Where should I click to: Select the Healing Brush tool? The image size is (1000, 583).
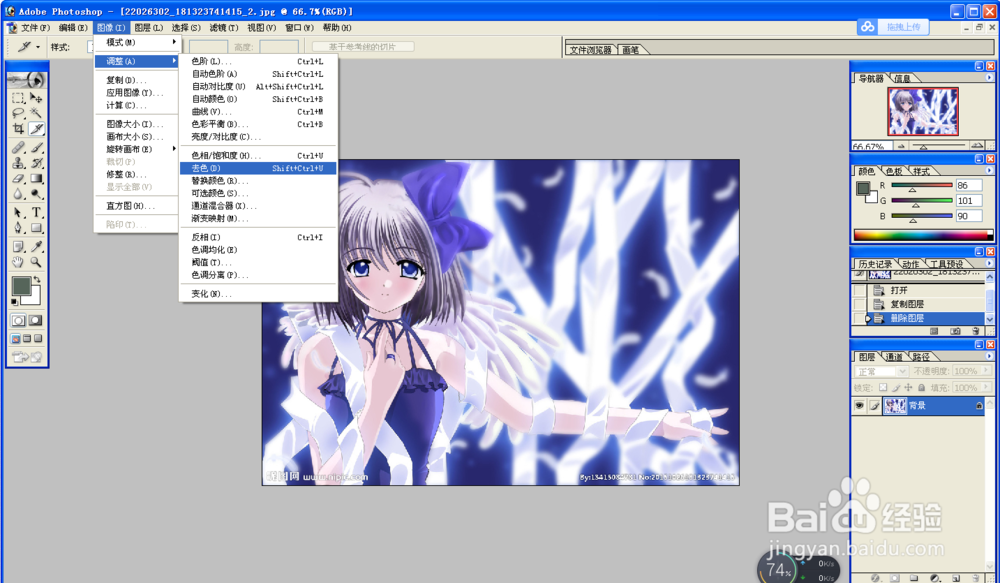tap(18, 147)
